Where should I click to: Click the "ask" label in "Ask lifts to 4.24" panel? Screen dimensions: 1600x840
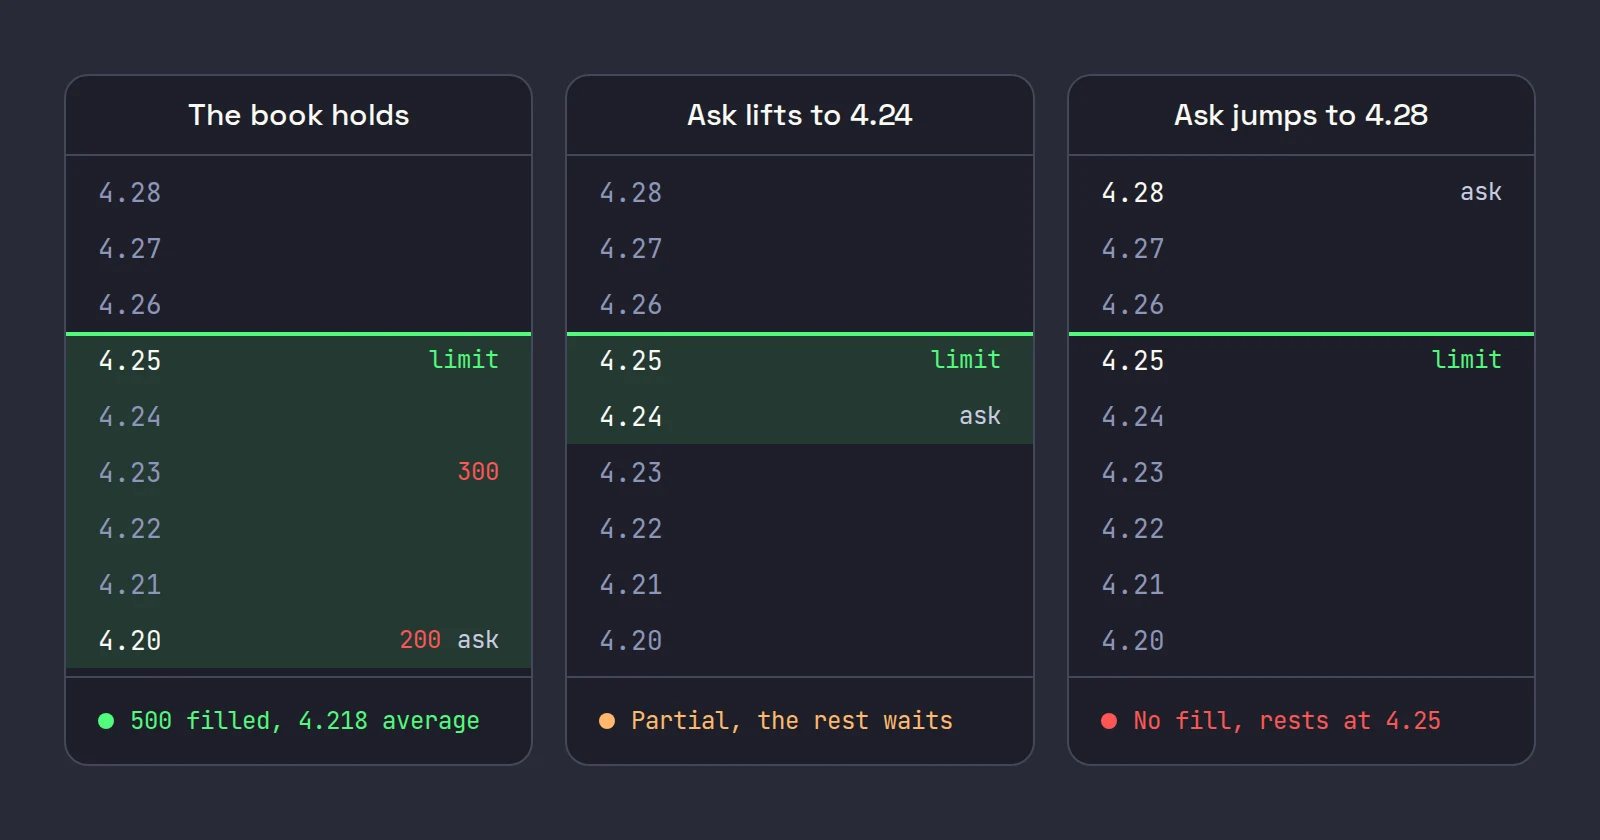coord(980,416)
